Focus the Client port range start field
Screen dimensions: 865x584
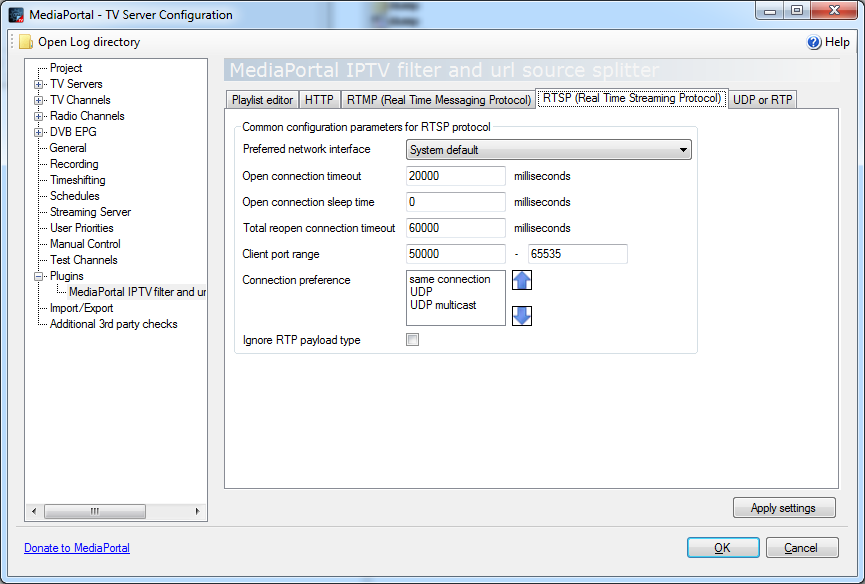coord(456,254)
